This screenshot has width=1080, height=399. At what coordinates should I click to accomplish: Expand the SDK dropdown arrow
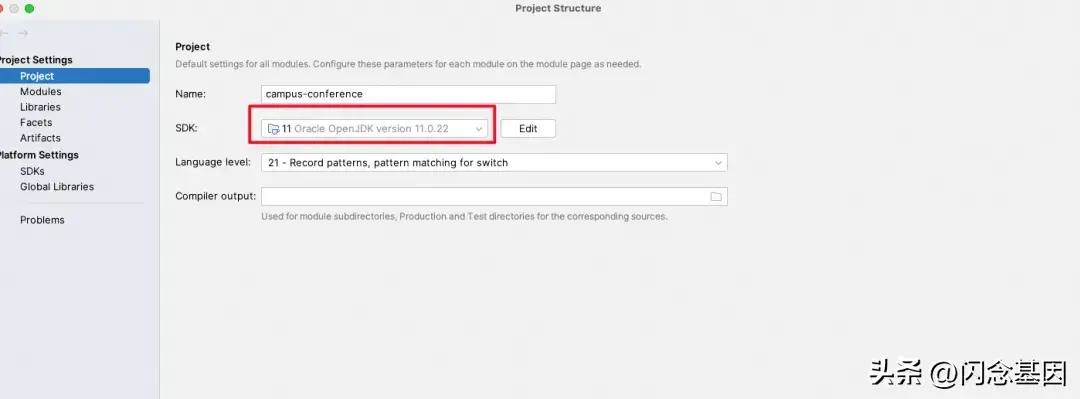click(479, 129)
